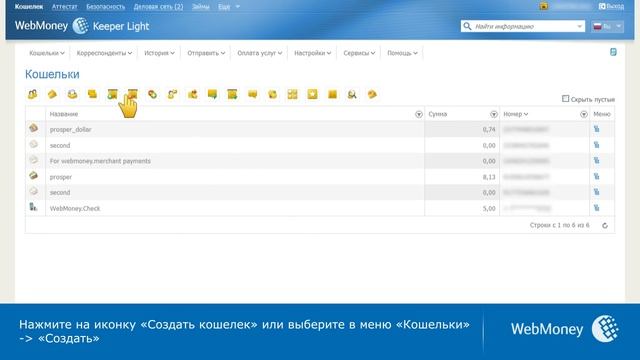
Task: Open the История dropdown menu
Action: 159,53
